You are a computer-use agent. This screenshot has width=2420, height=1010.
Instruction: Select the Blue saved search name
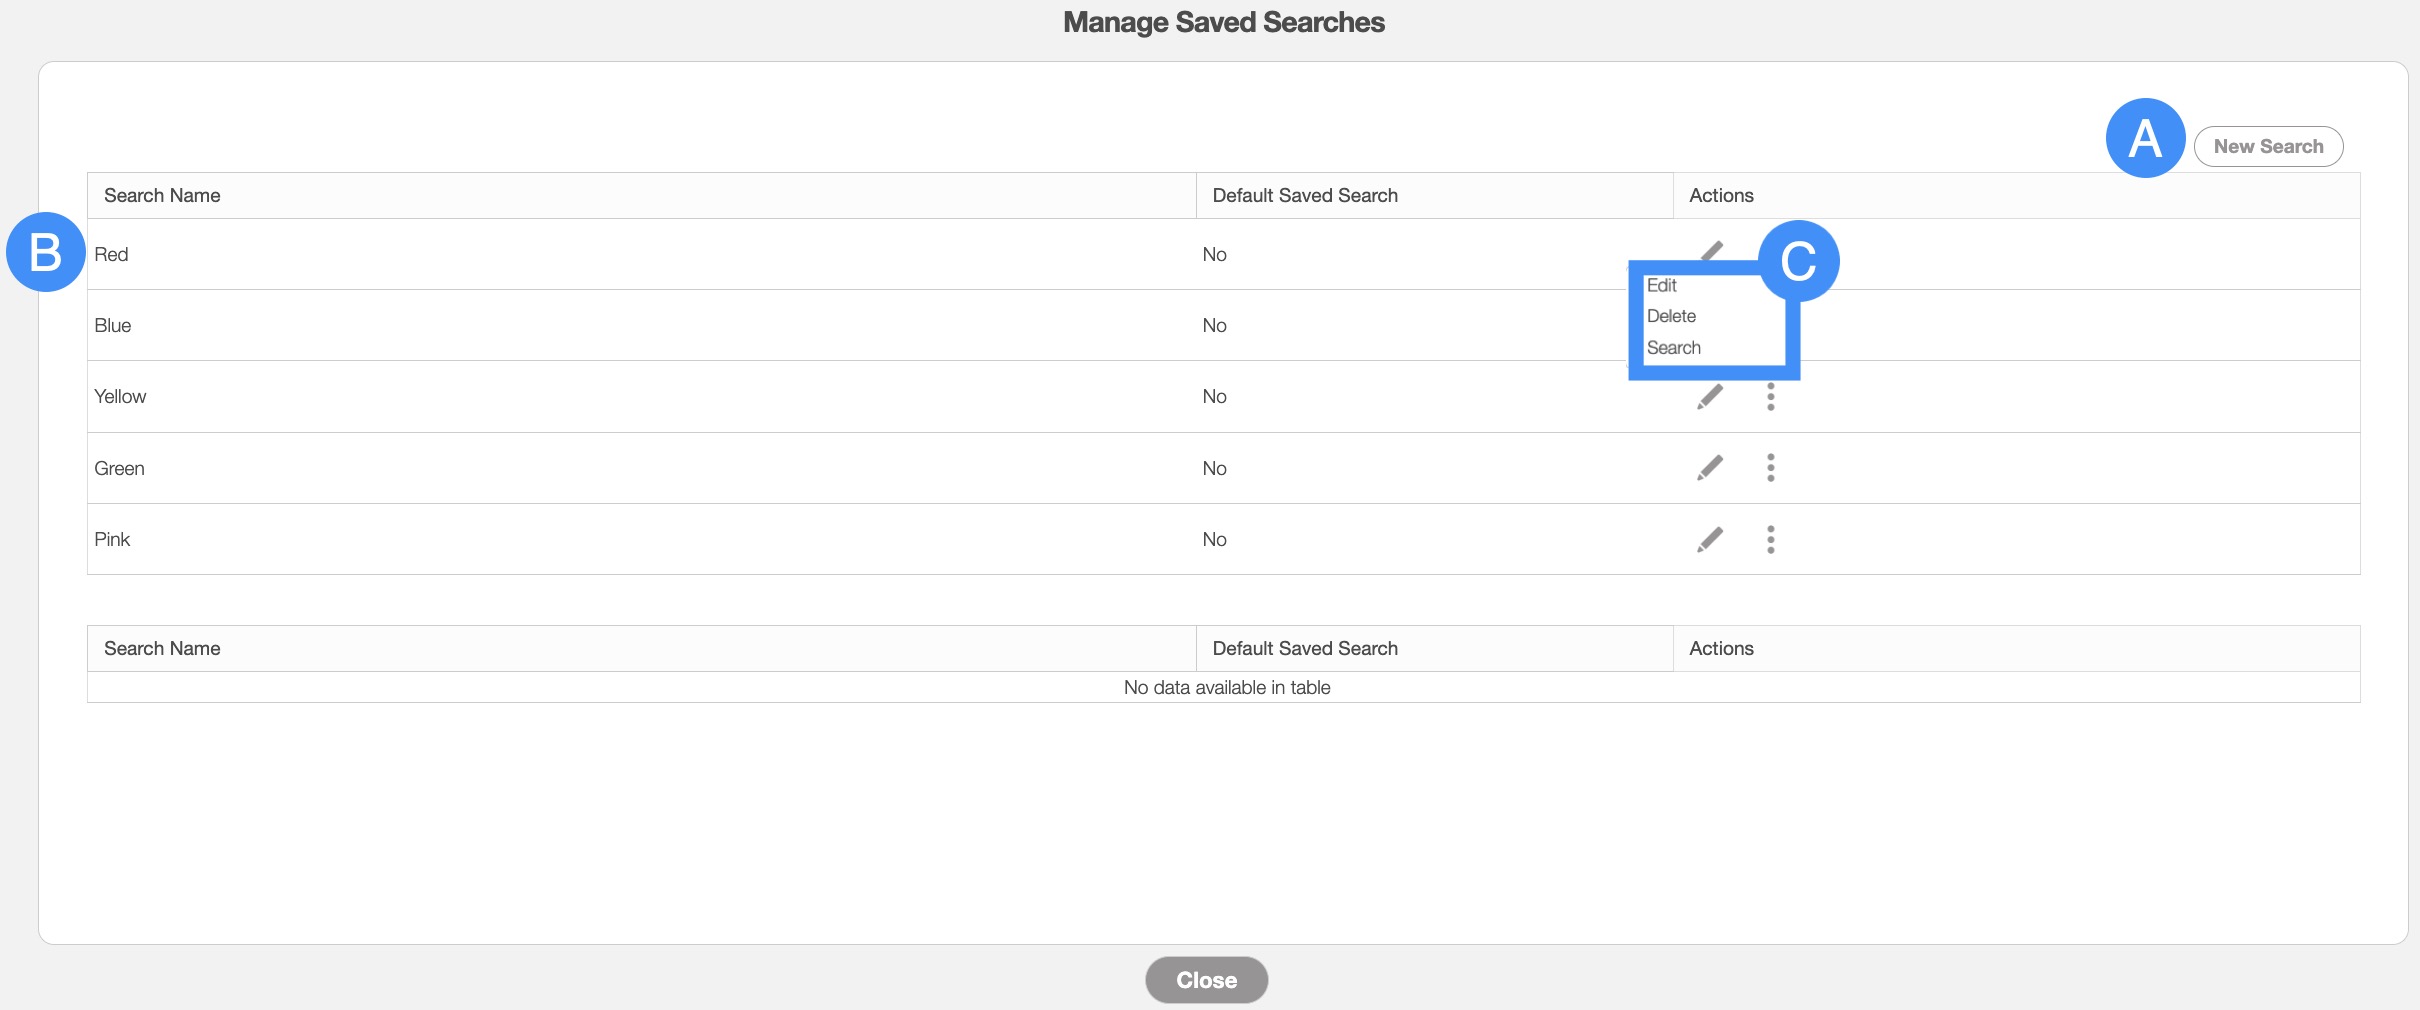tap(113, 326)
